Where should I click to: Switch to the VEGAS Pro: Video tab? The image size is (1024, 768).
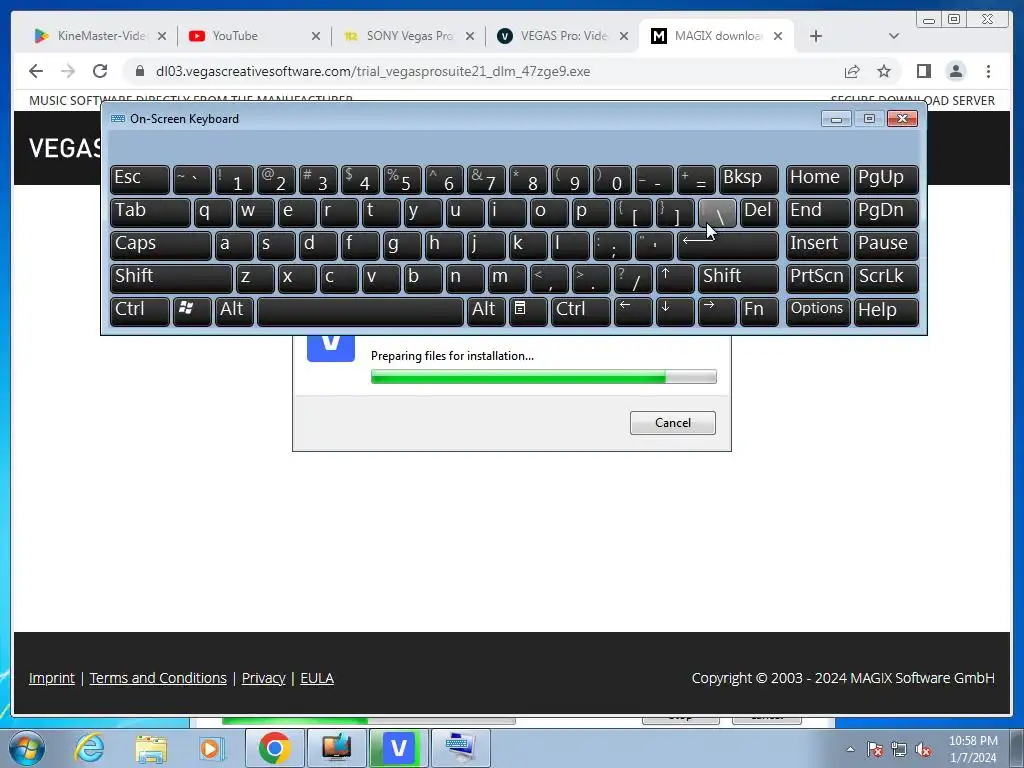click(x=562, y=36)
